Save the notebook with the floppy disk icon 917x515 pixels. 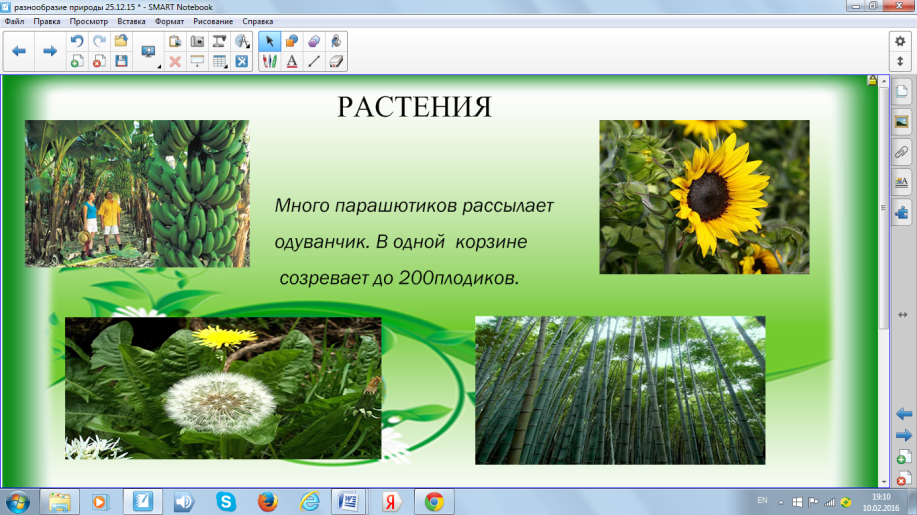[121, 61]
